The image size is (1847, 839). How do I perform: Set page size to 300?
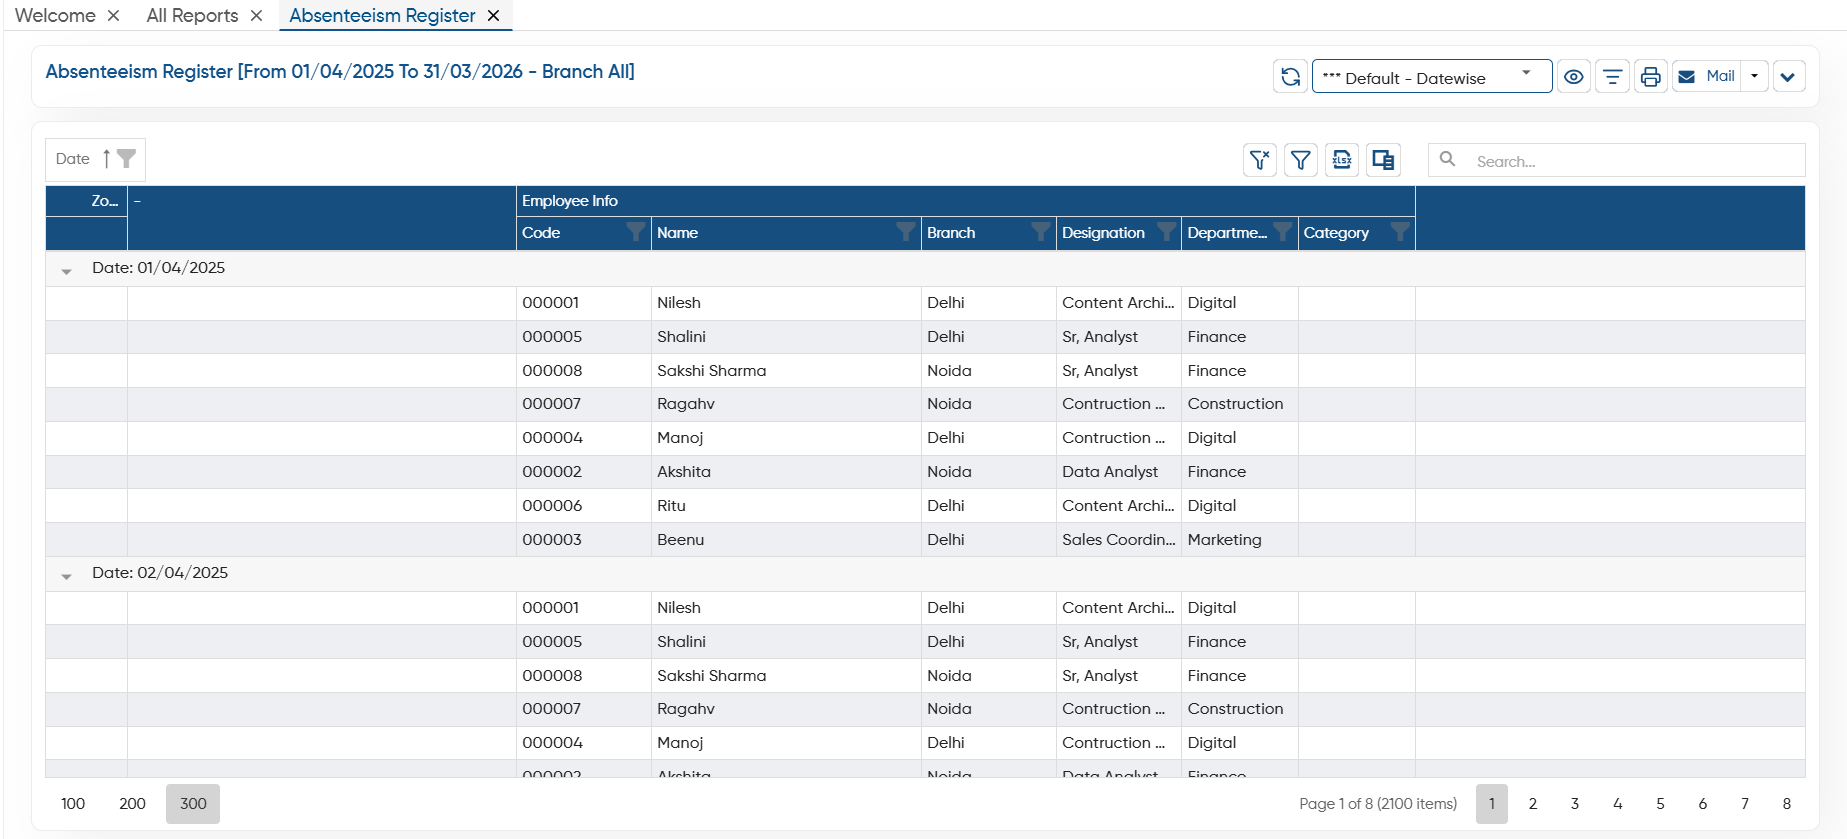pyautogui.click(x=193, y=804)
